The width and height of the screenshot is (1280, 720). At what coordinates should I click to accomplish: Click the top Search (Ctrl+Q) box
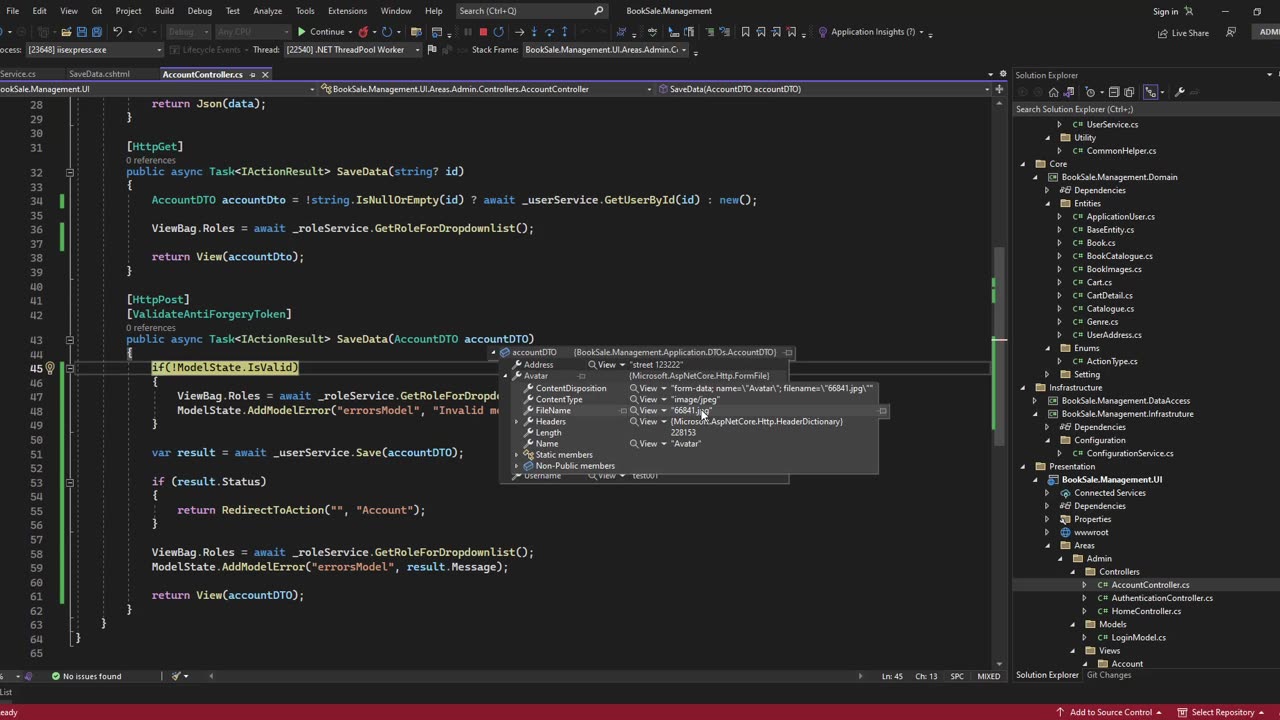[x=531, y=11]
